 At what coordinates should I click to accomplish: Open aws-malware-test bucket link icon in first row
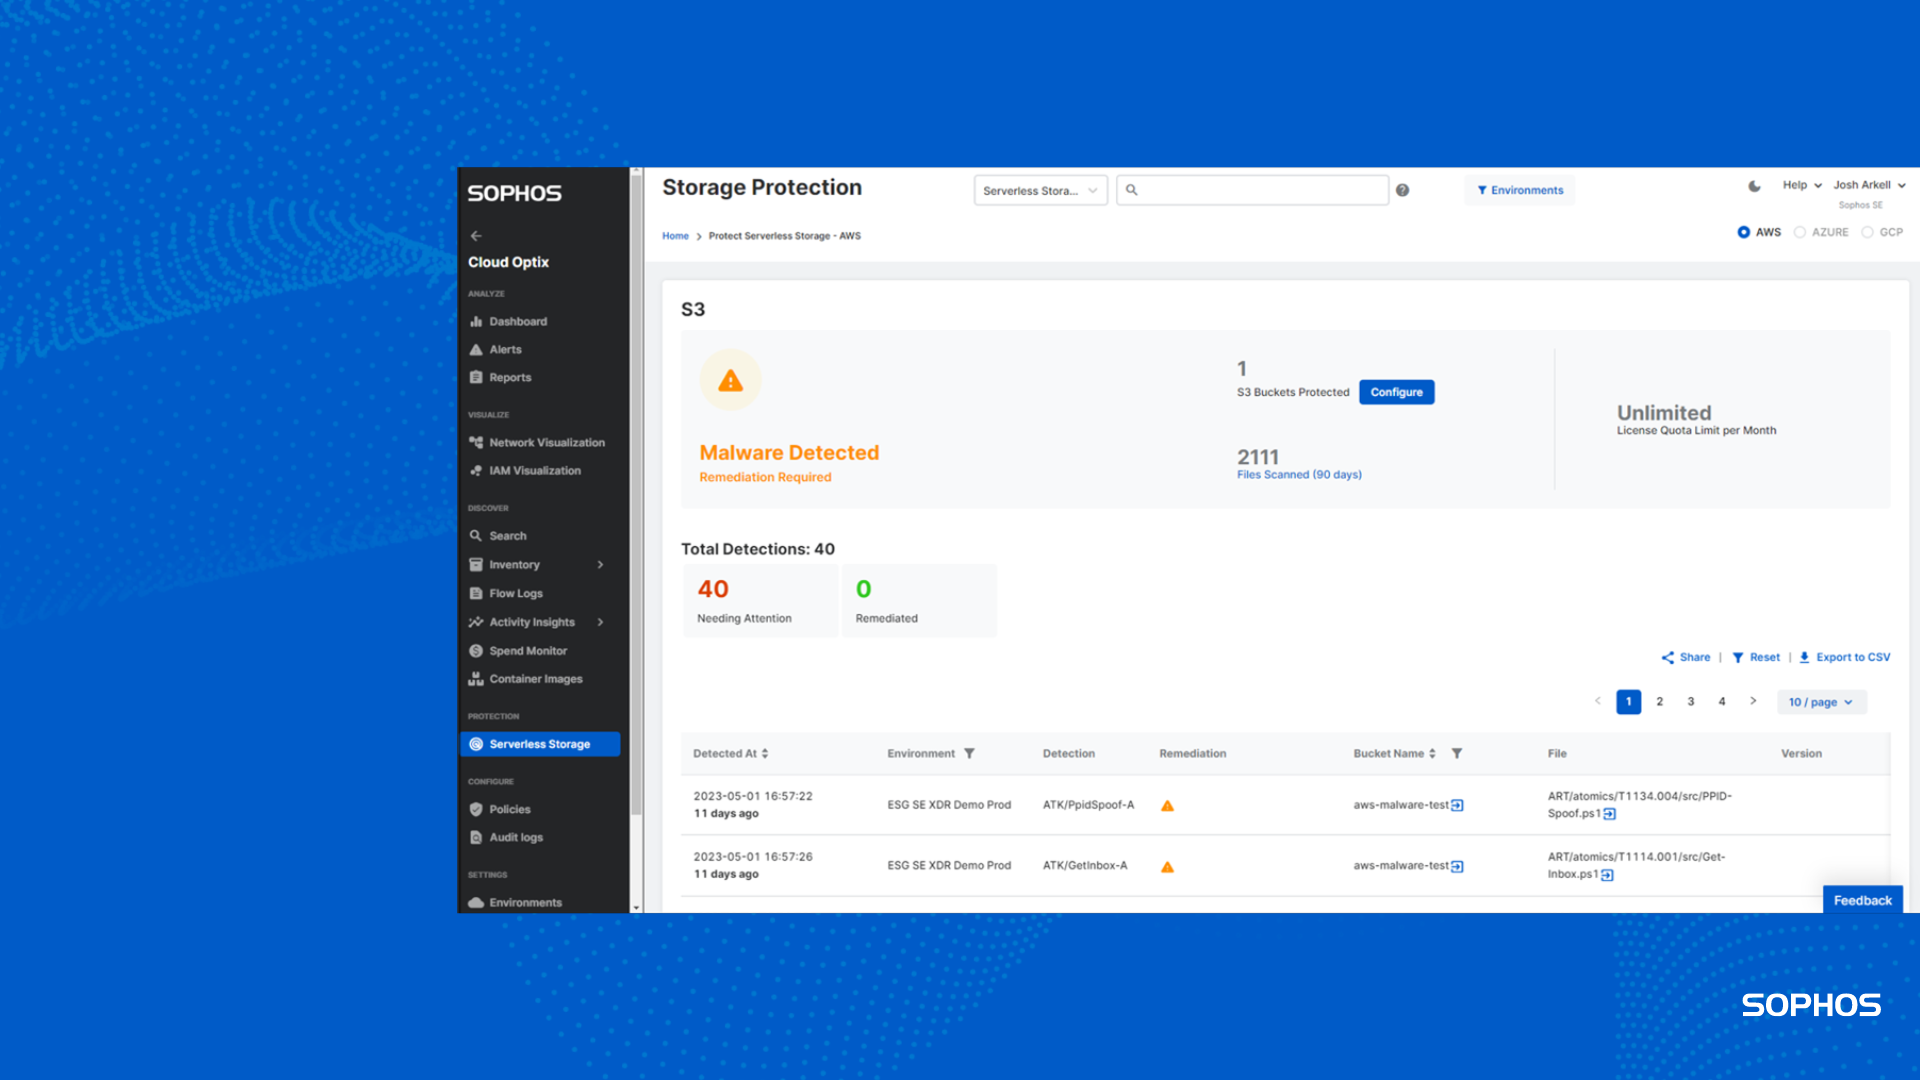click(x=1457, y=805)
